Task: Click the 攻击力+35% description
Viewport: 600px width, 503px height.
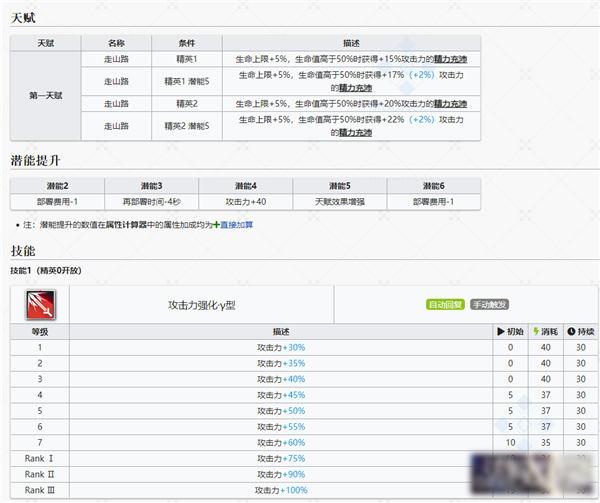Action: pyautogui.click(x=281, y=363)
